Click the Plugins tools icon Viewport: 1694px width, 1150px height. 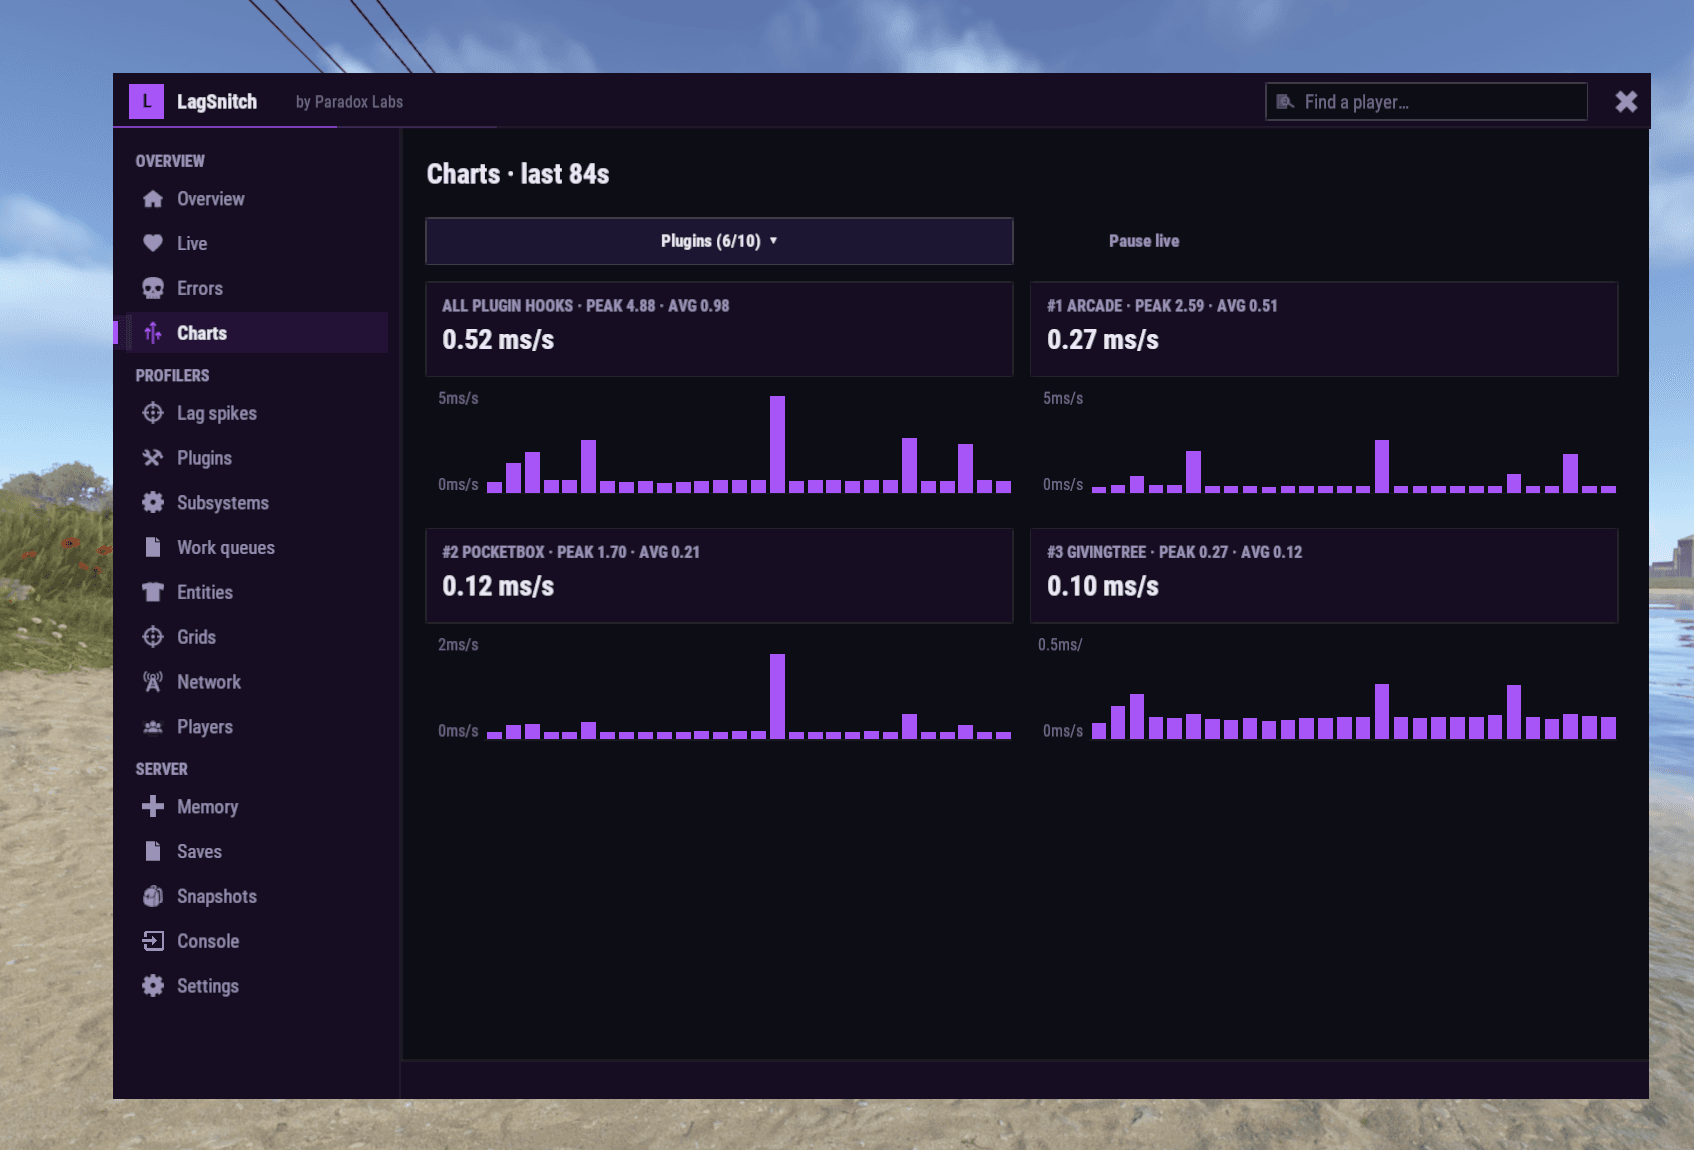tap(153, 458)
